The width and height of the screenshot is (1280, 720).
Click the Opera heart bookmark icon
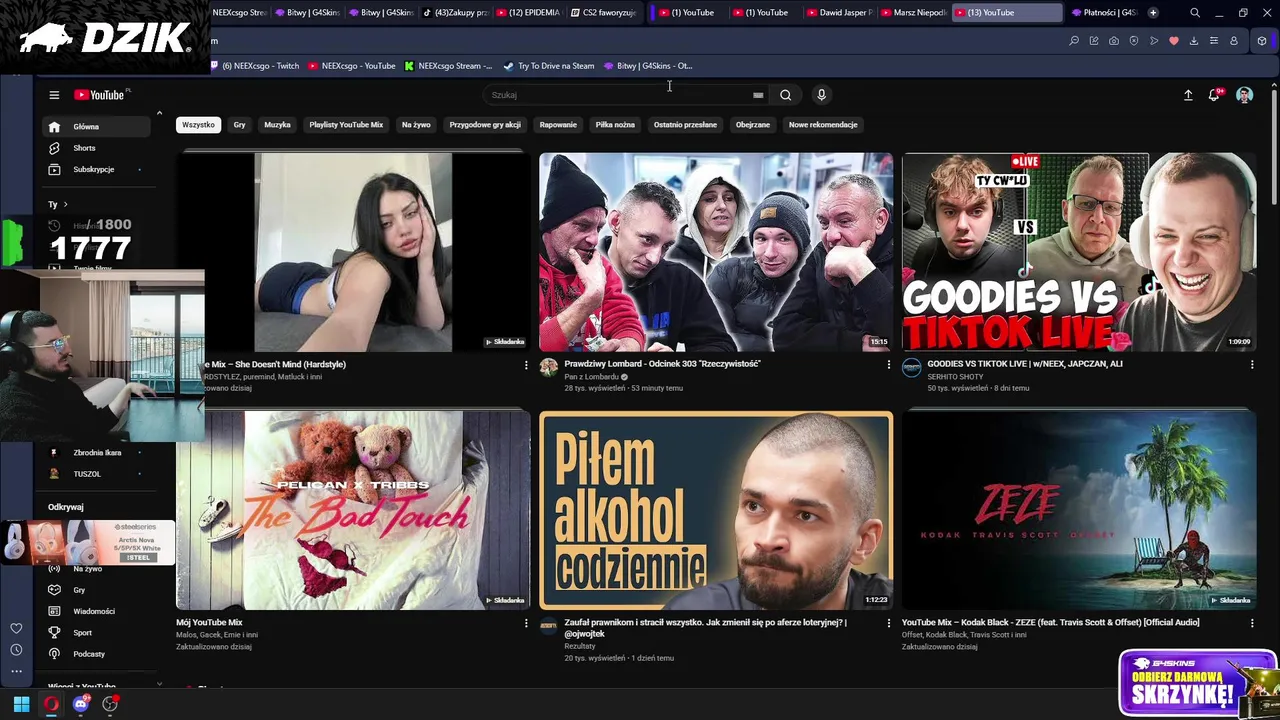pos(1174,41)
